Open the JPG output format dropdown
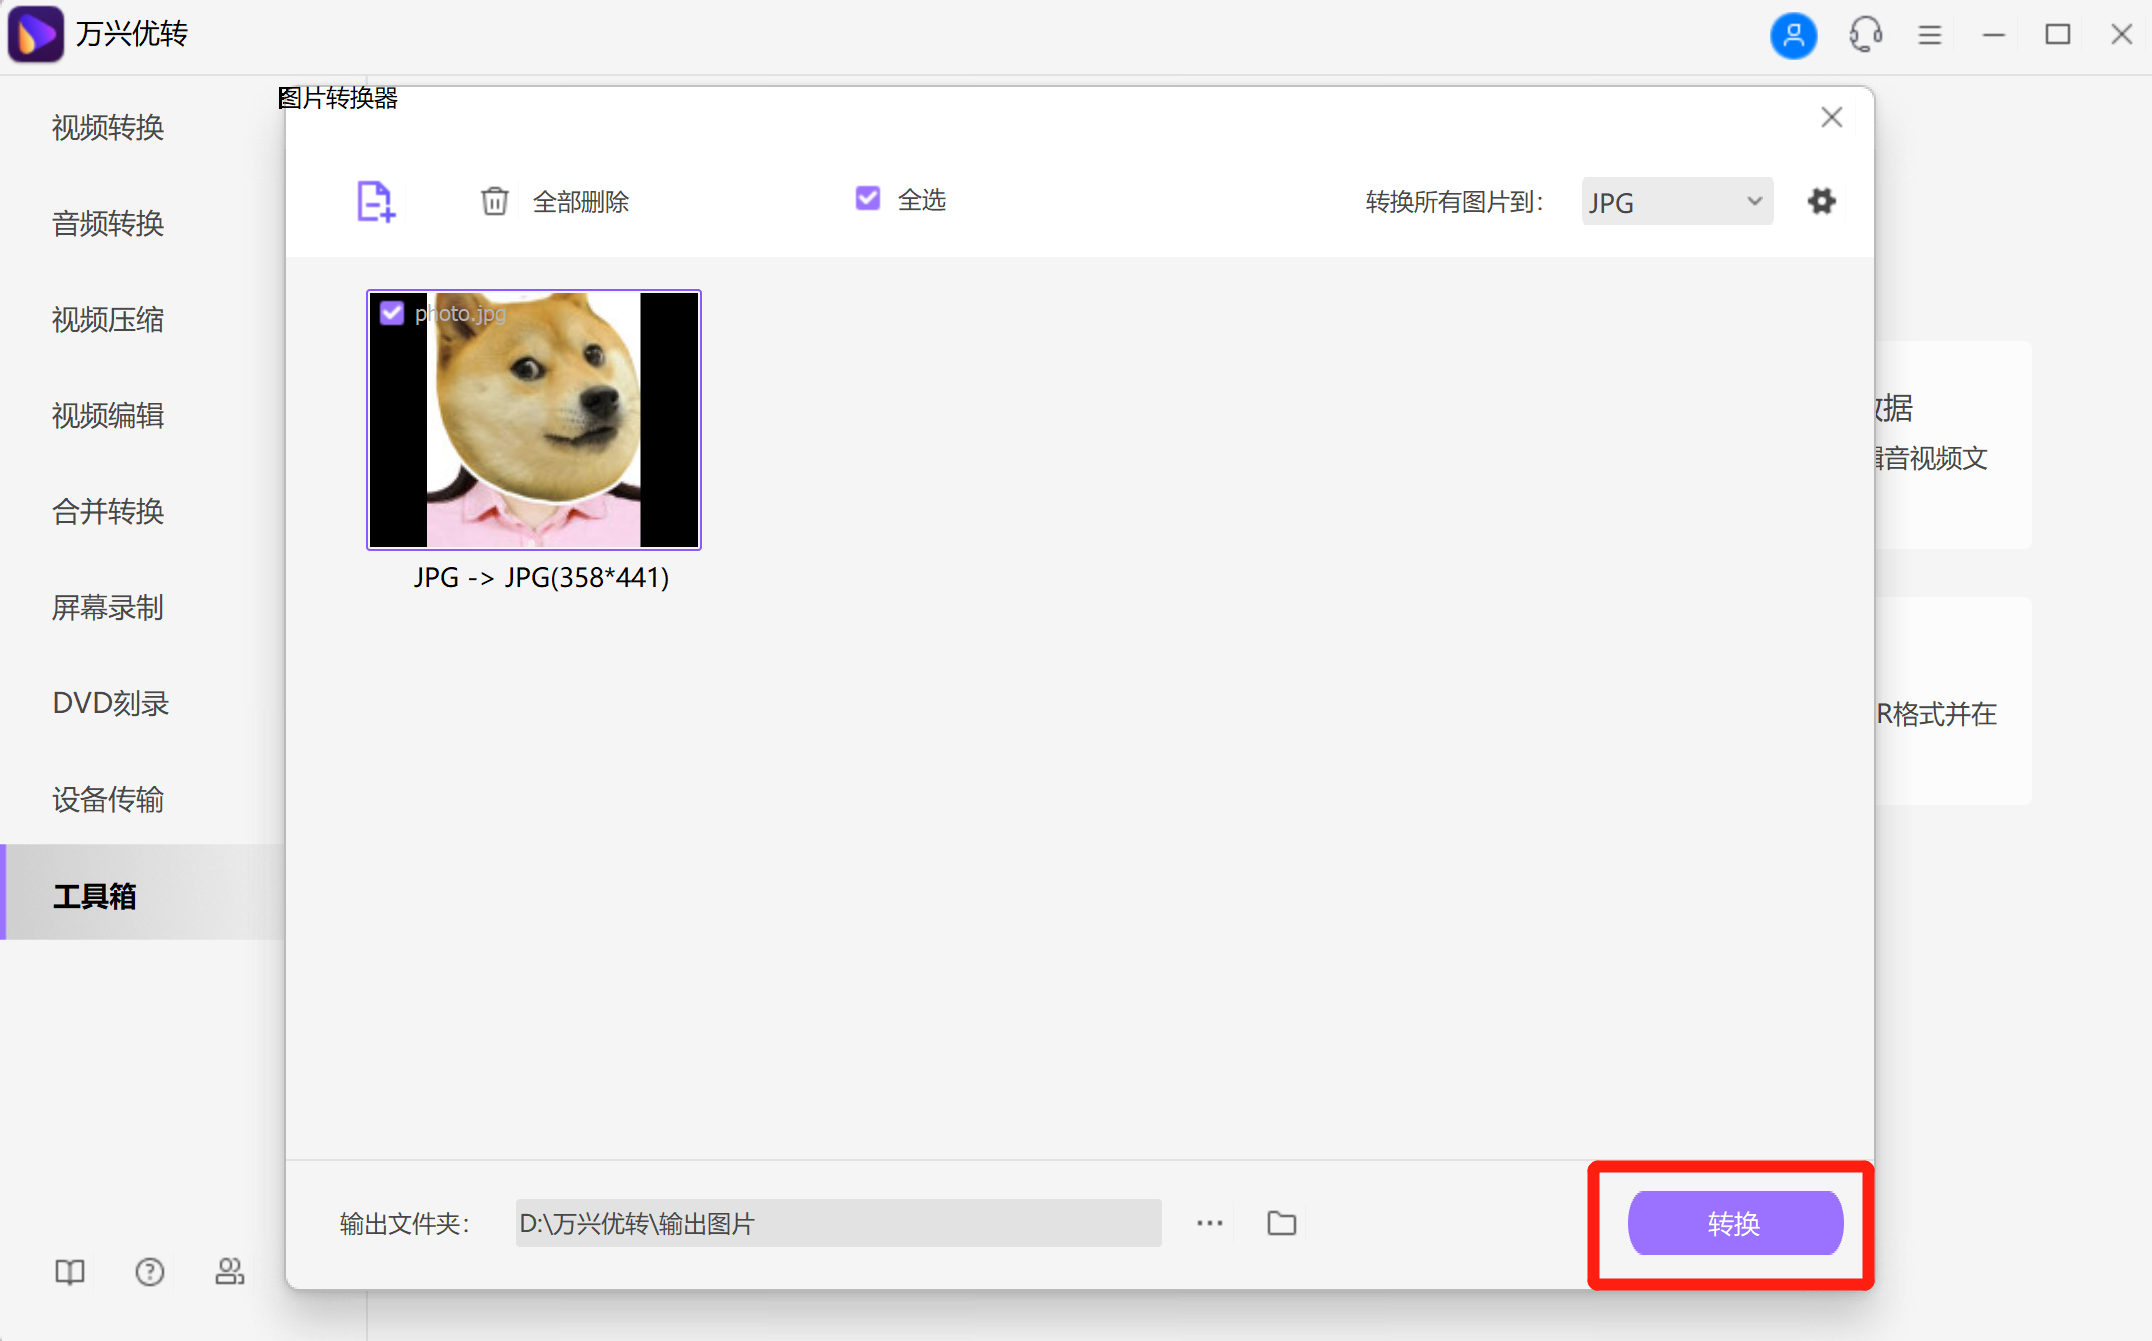Viewport: 2152px width, 1341px height. [x=1676, y=201]
